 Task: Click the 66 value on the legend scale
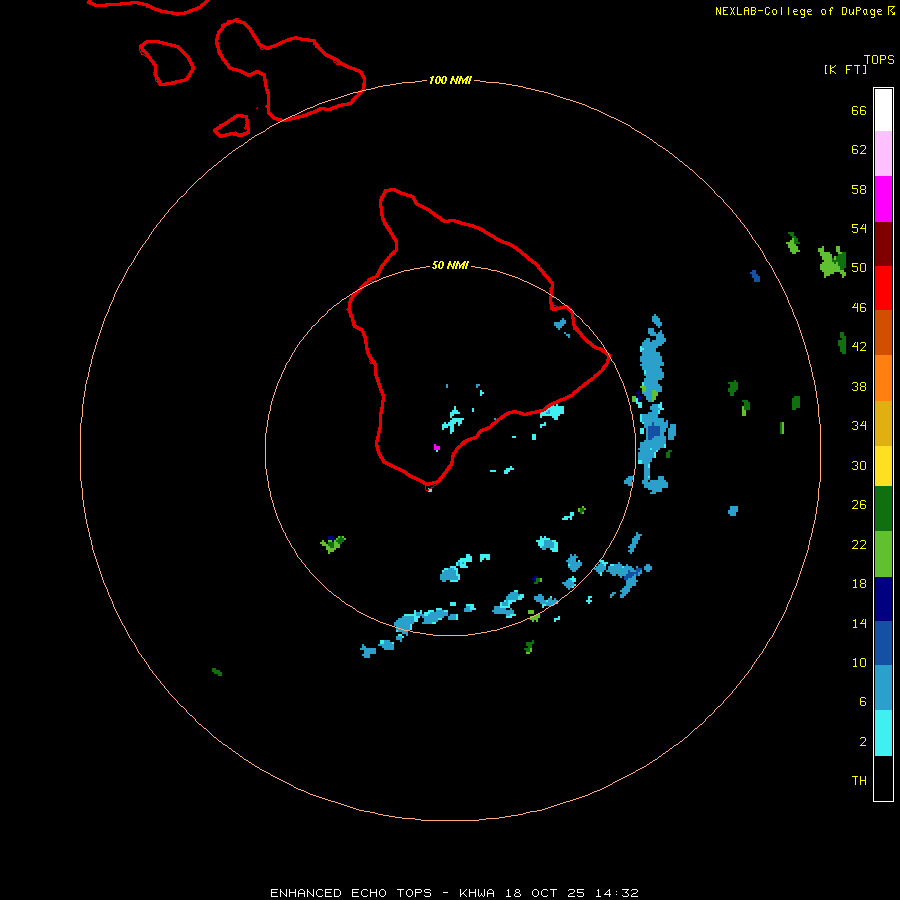pos(859,110)
